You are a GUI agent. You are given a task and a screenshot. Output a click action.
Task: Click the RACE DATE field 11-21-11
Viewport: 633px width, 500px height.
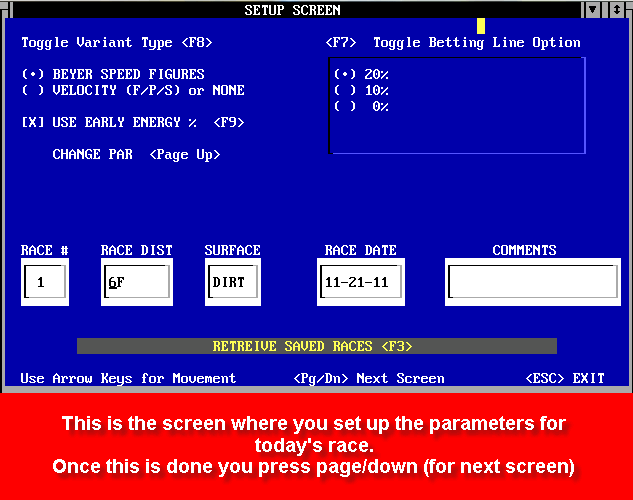361,282
